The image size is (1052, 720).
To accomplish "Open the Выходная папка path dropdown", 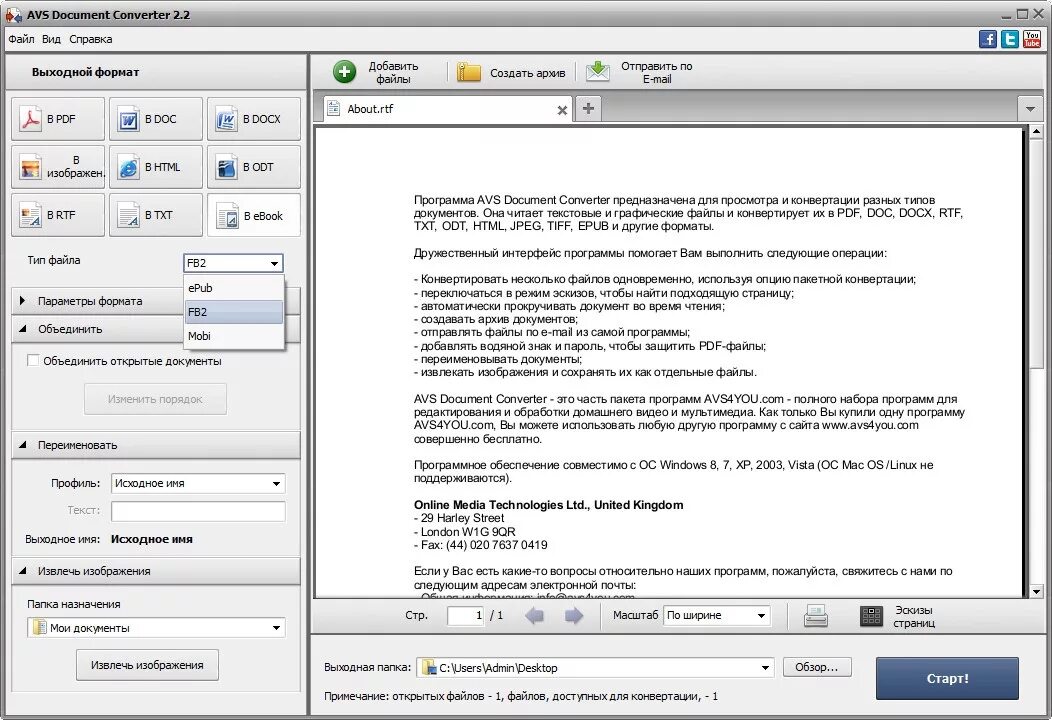I will point(595,668).
